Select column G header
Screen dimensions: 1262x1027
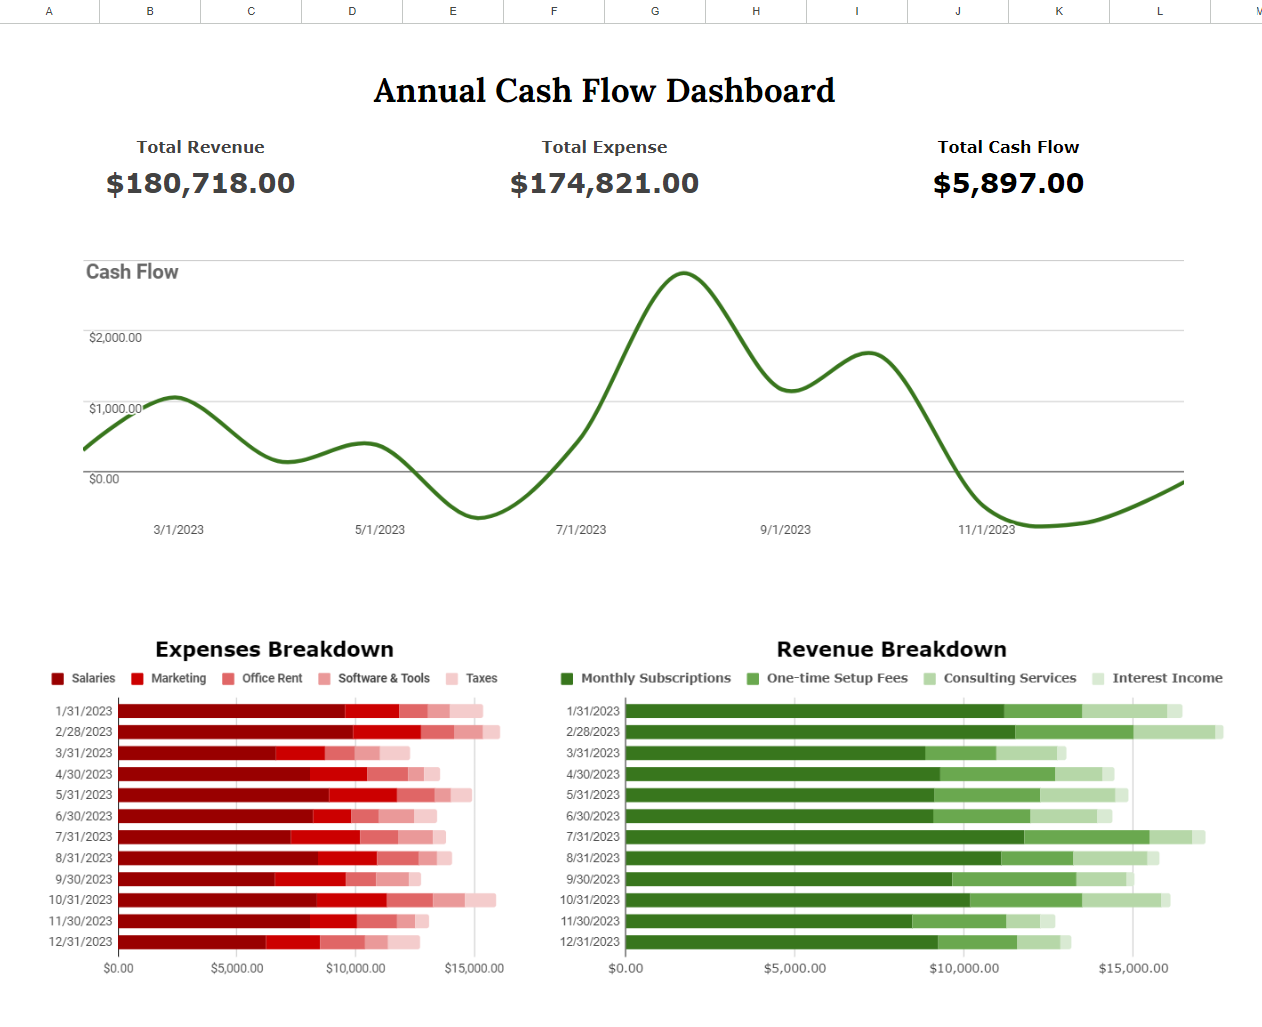point(655,11)
